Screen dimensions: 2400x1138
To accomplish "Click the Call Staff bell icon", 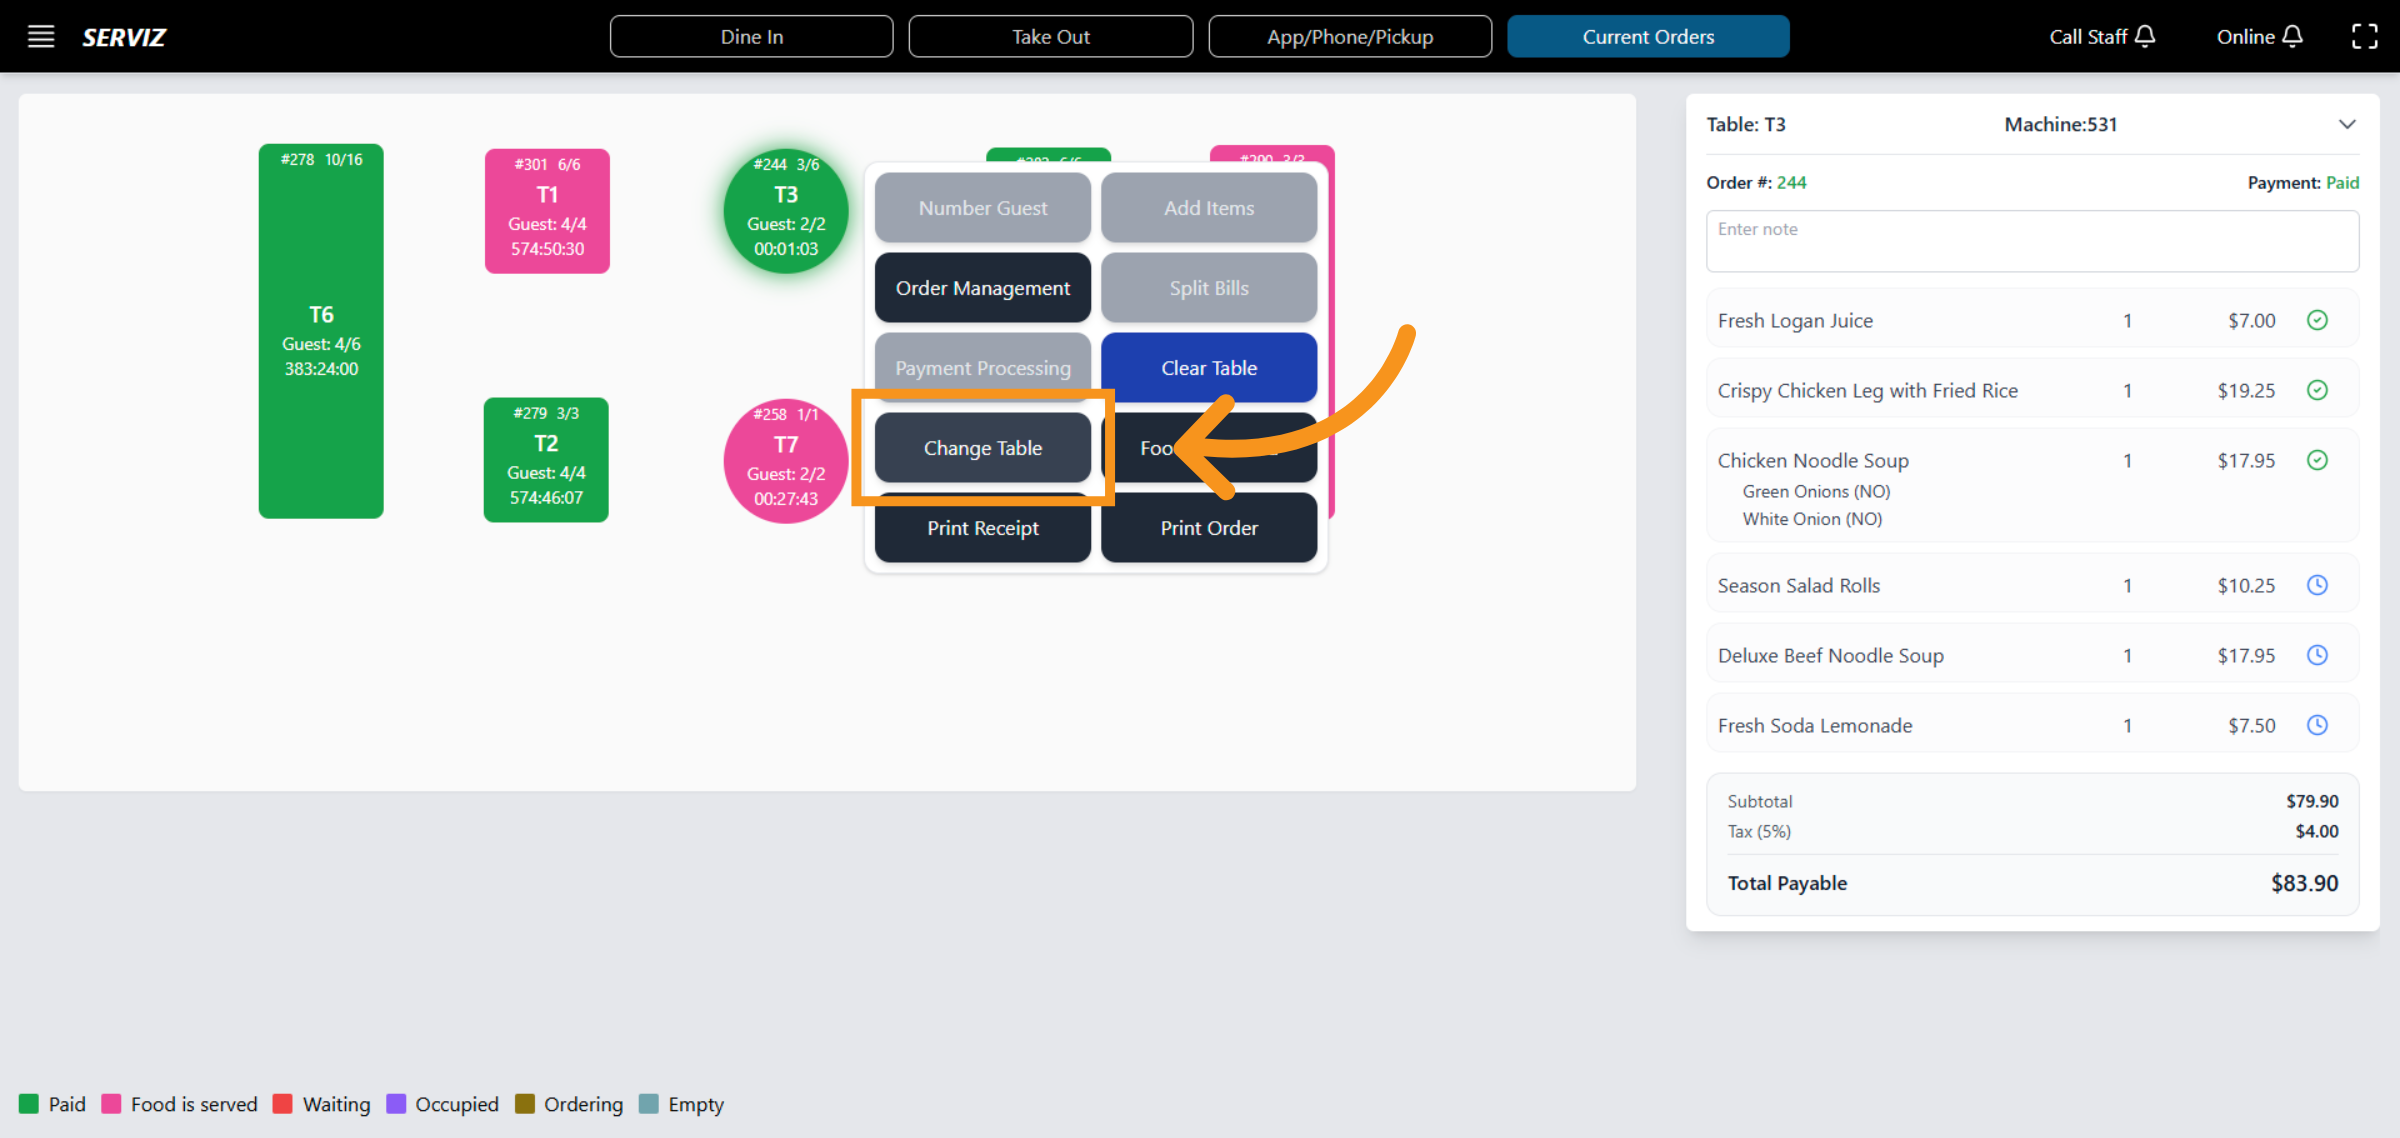I will [x=2145, y=37].
